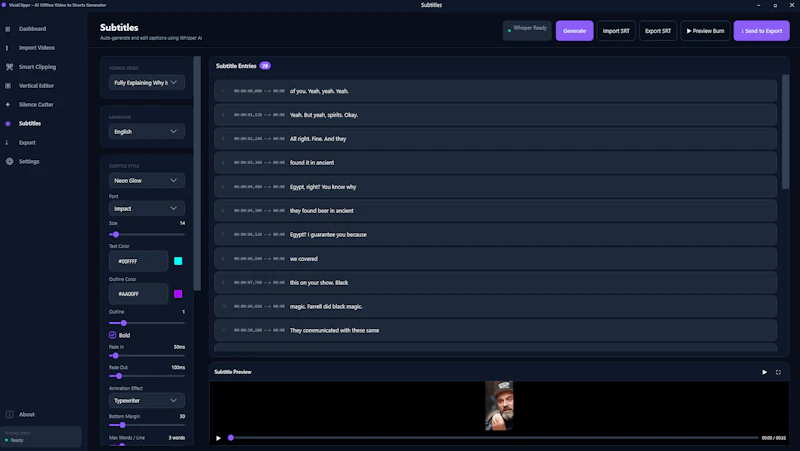Select subtitle entry "this on your show. Black"

click(495, 283)
